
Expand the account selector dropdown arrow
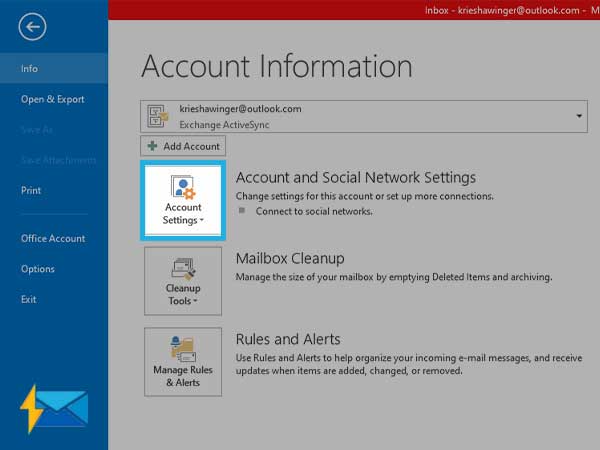click(x=579, y=116)
